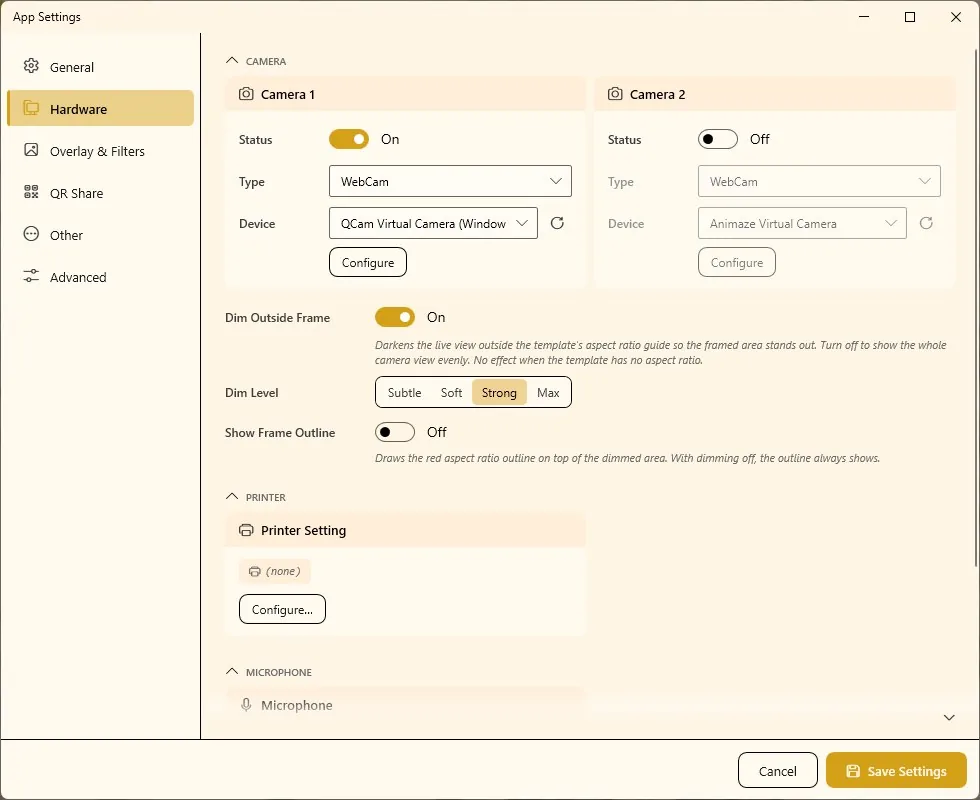Image resolution: width=980 pixels, height=800 pixels.
Task: Click the Cancel button
Action: pyautogui.click(x=778, y=771)
